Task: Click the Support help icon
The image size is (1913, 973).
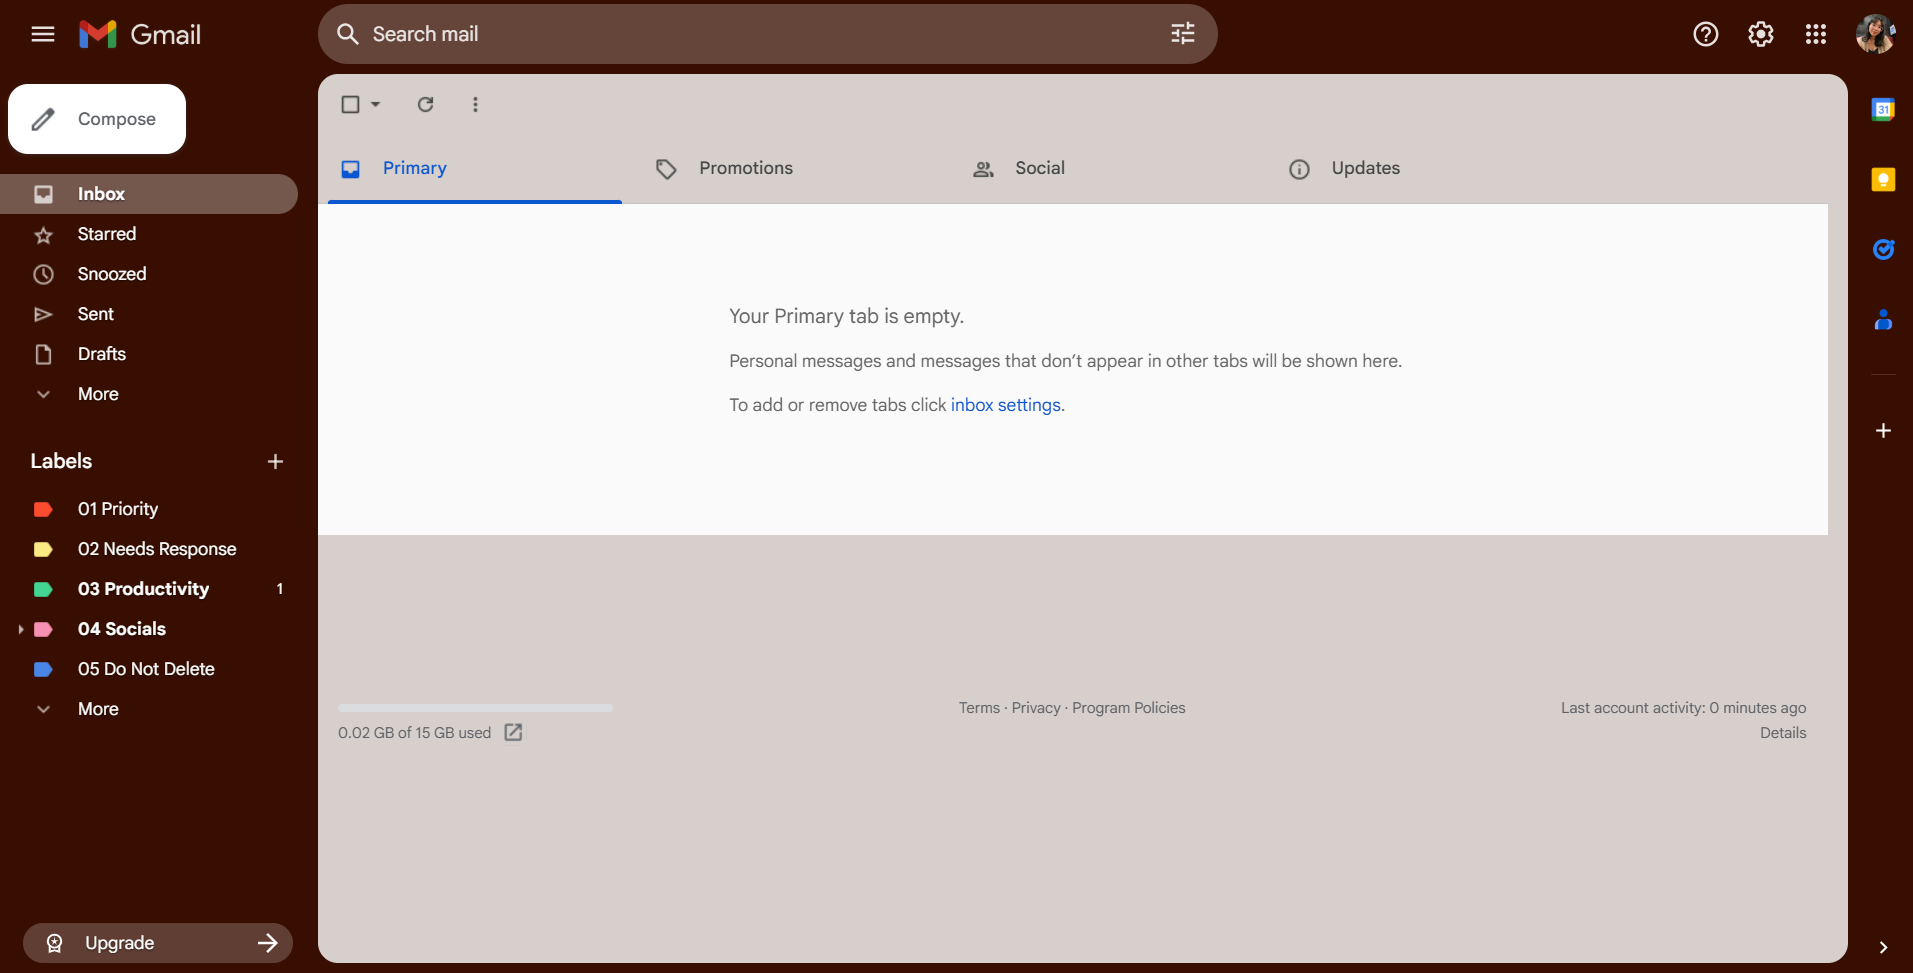Action: [x=1706, y=34]
